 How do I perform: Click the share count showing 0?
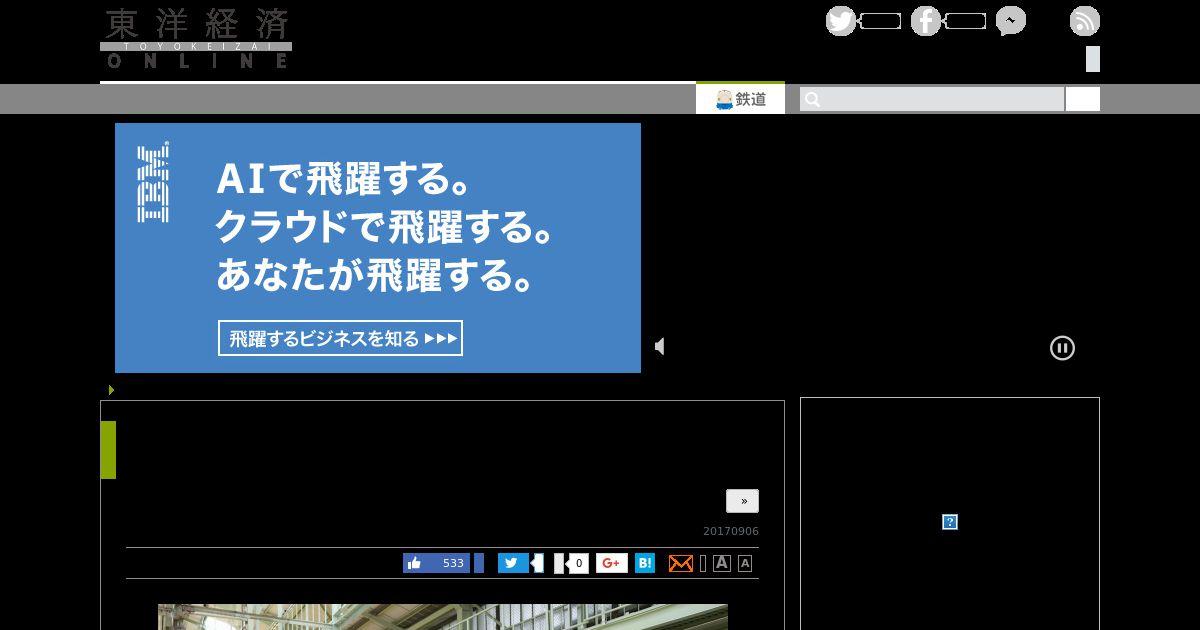[x=577, y=563]
